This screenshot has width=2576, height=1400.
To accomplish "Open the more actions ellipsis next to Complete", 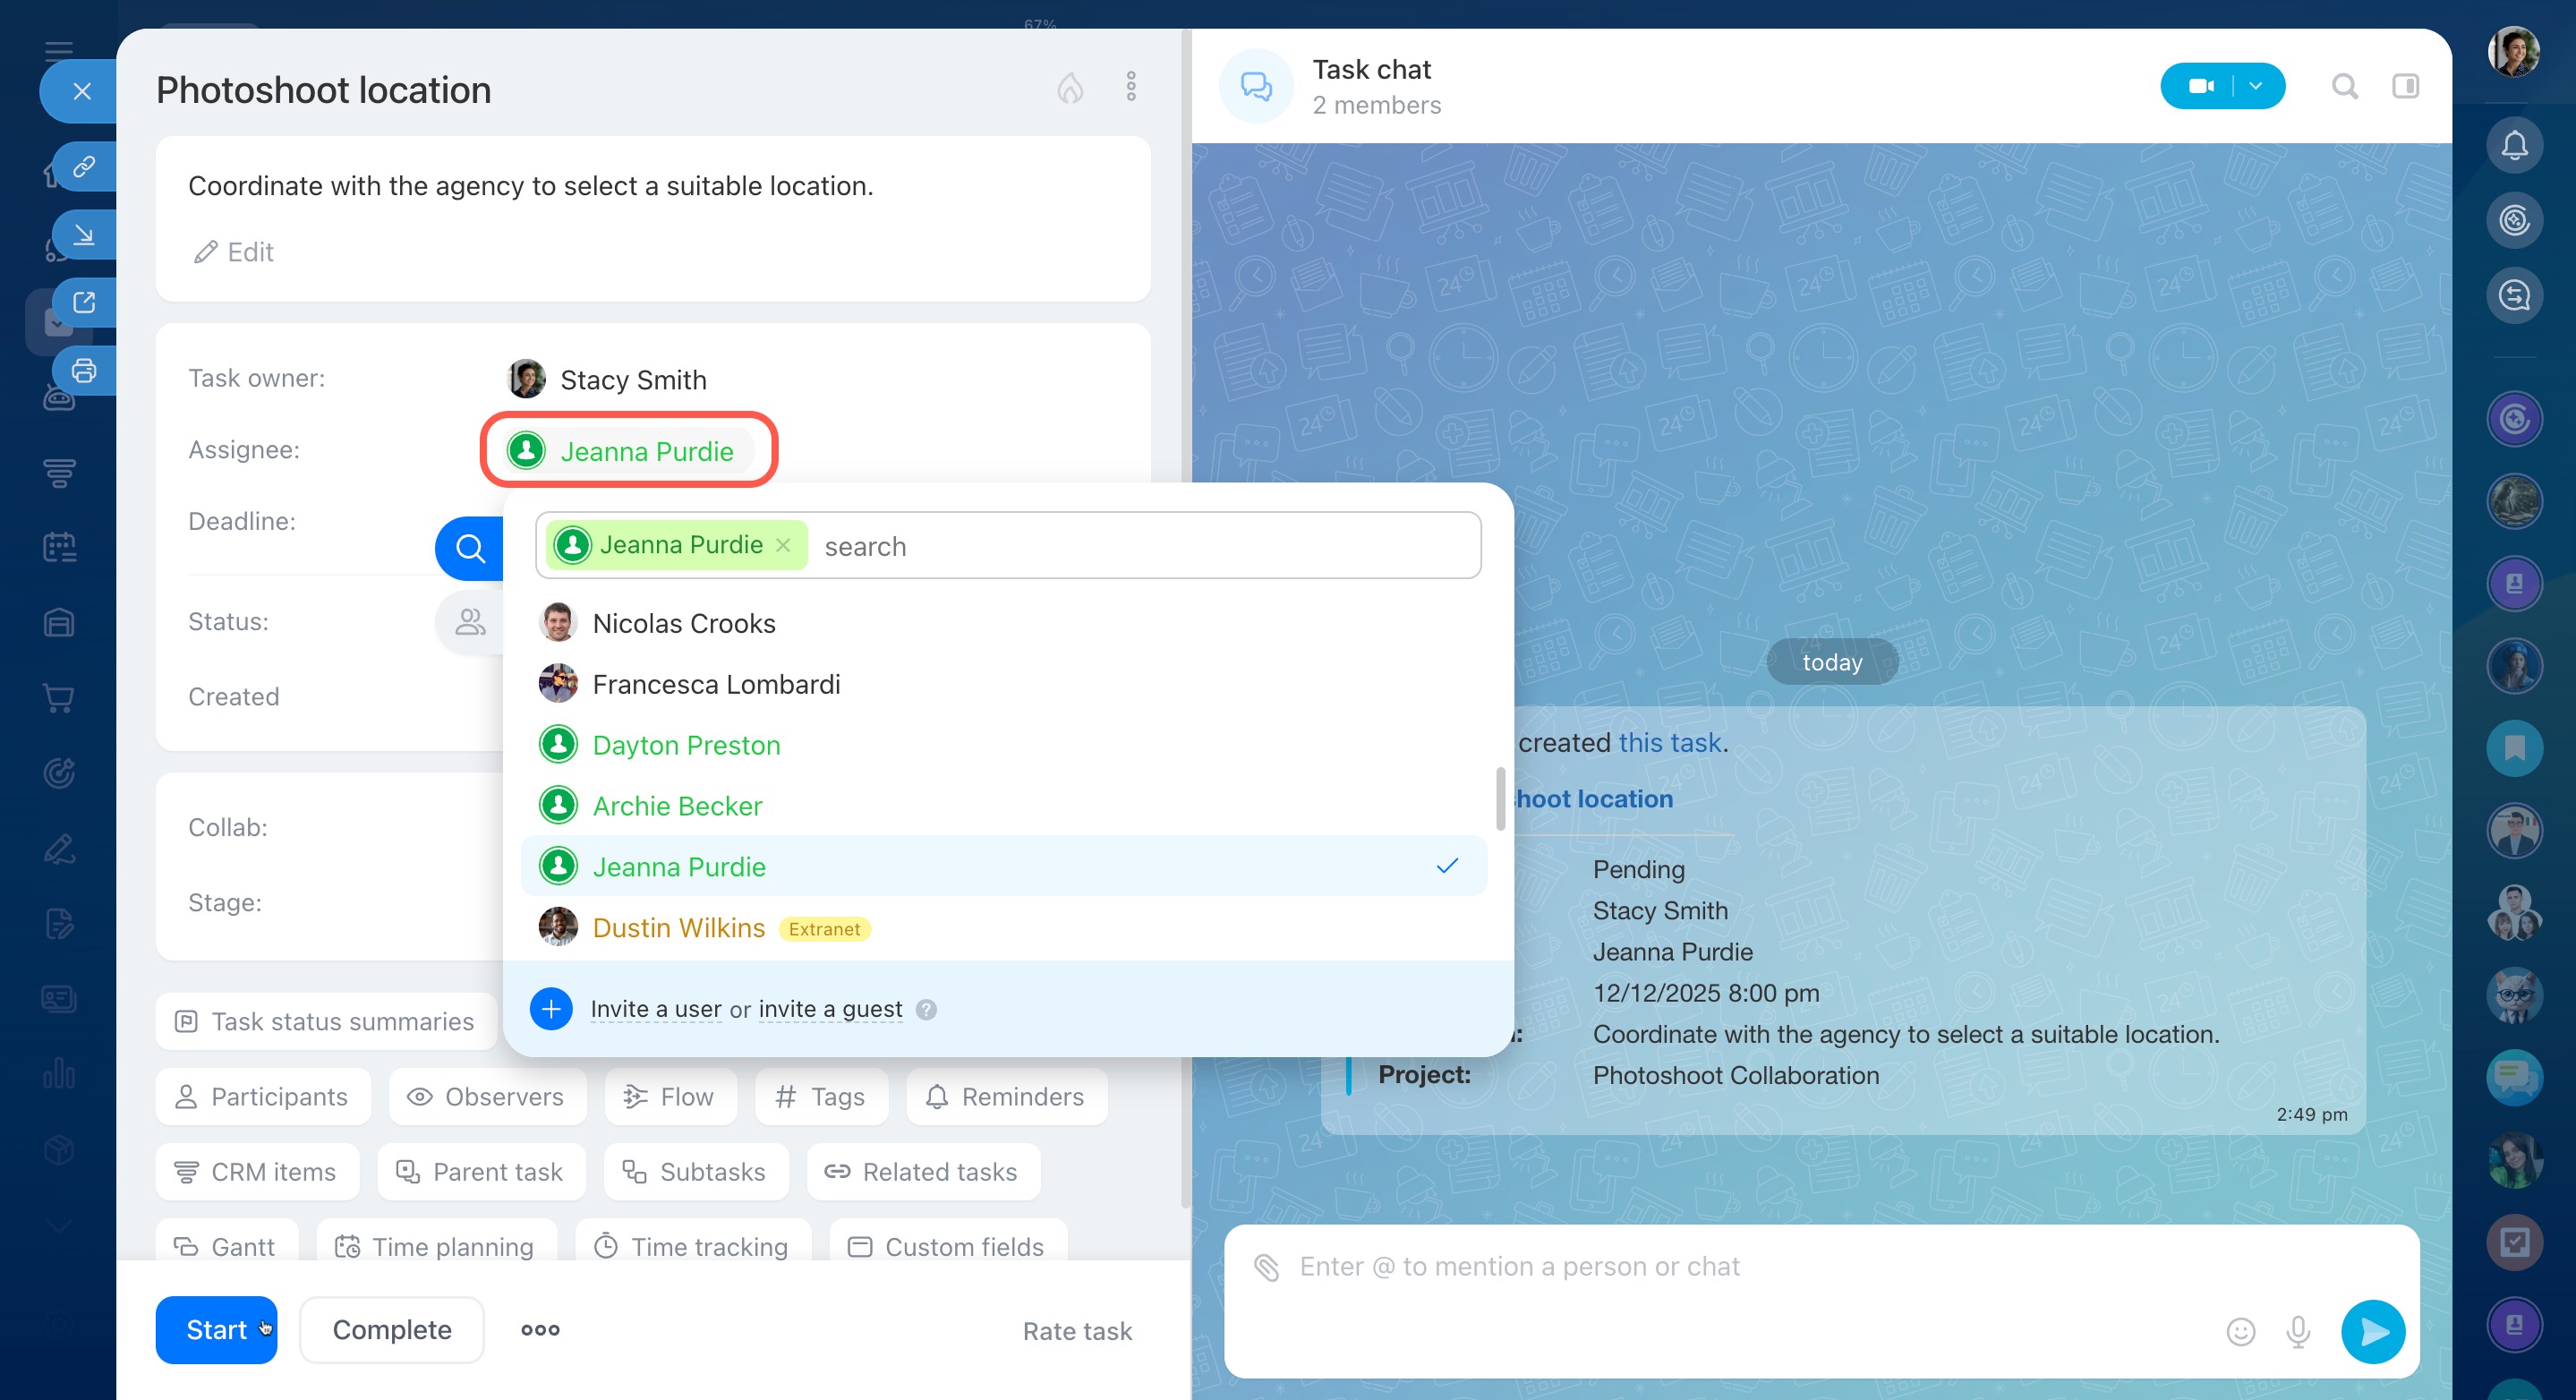I will [540, 1330].
